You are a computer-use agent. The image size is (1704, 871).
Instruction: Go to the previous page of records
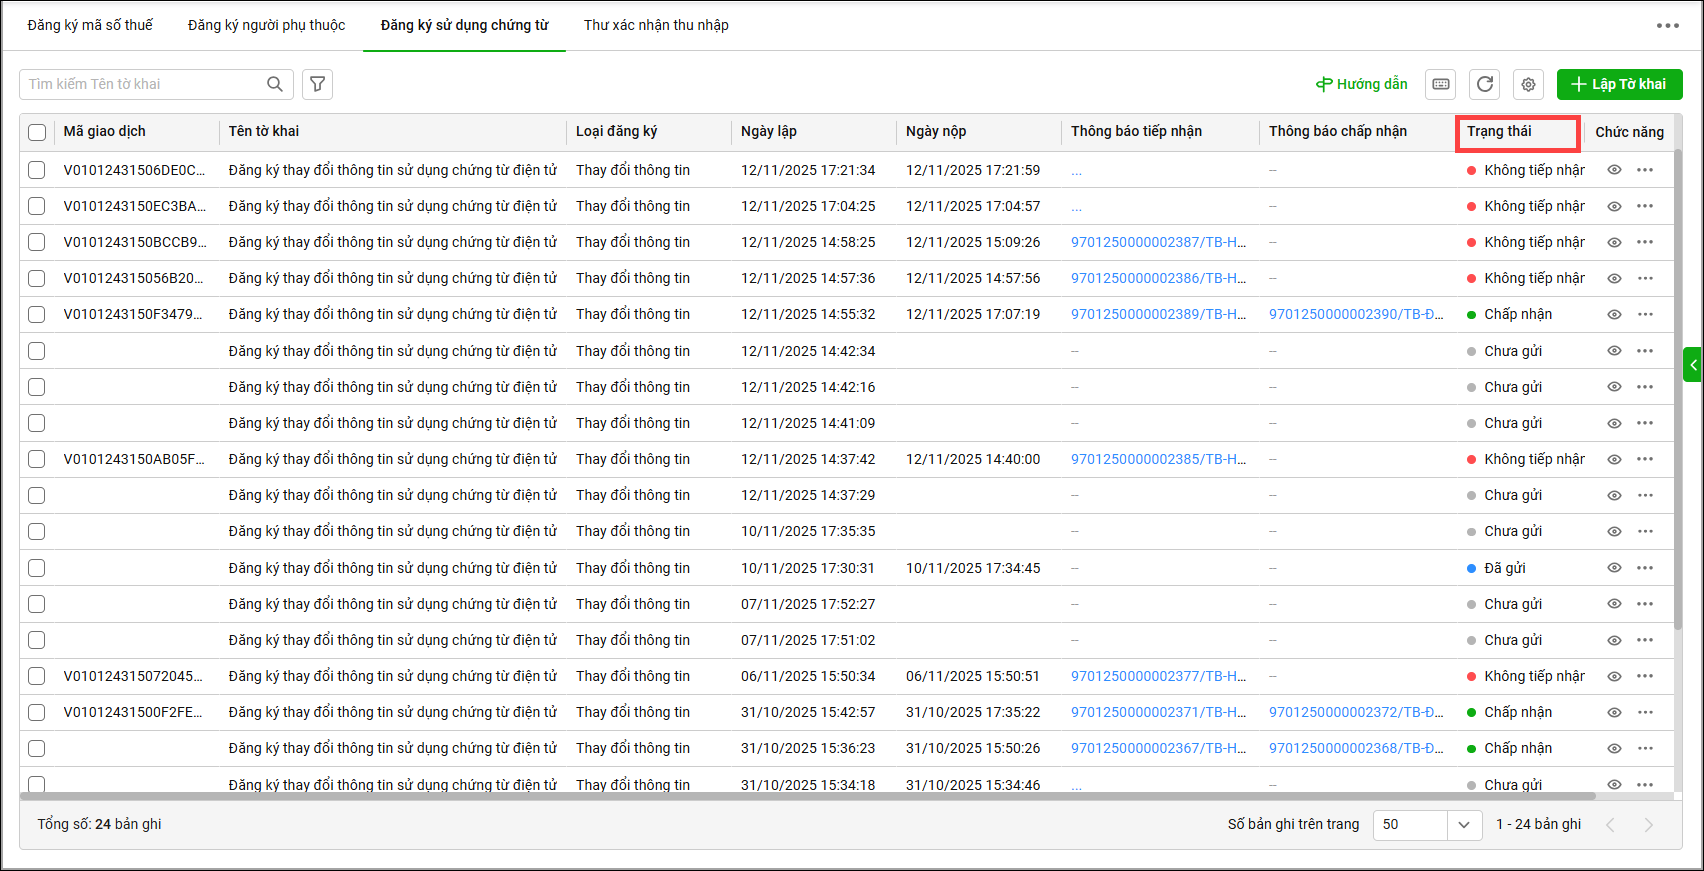(1610, 825)
